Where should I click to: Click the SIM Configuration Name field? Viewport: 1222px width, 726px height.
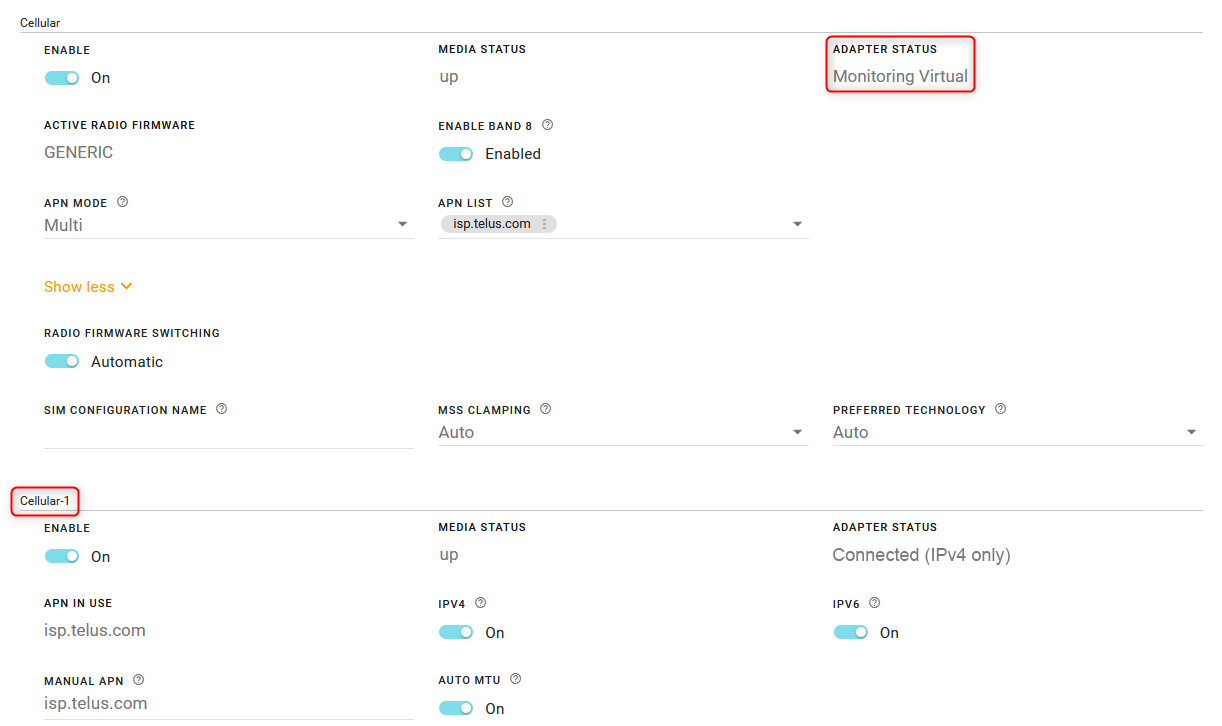coord(228,435)
